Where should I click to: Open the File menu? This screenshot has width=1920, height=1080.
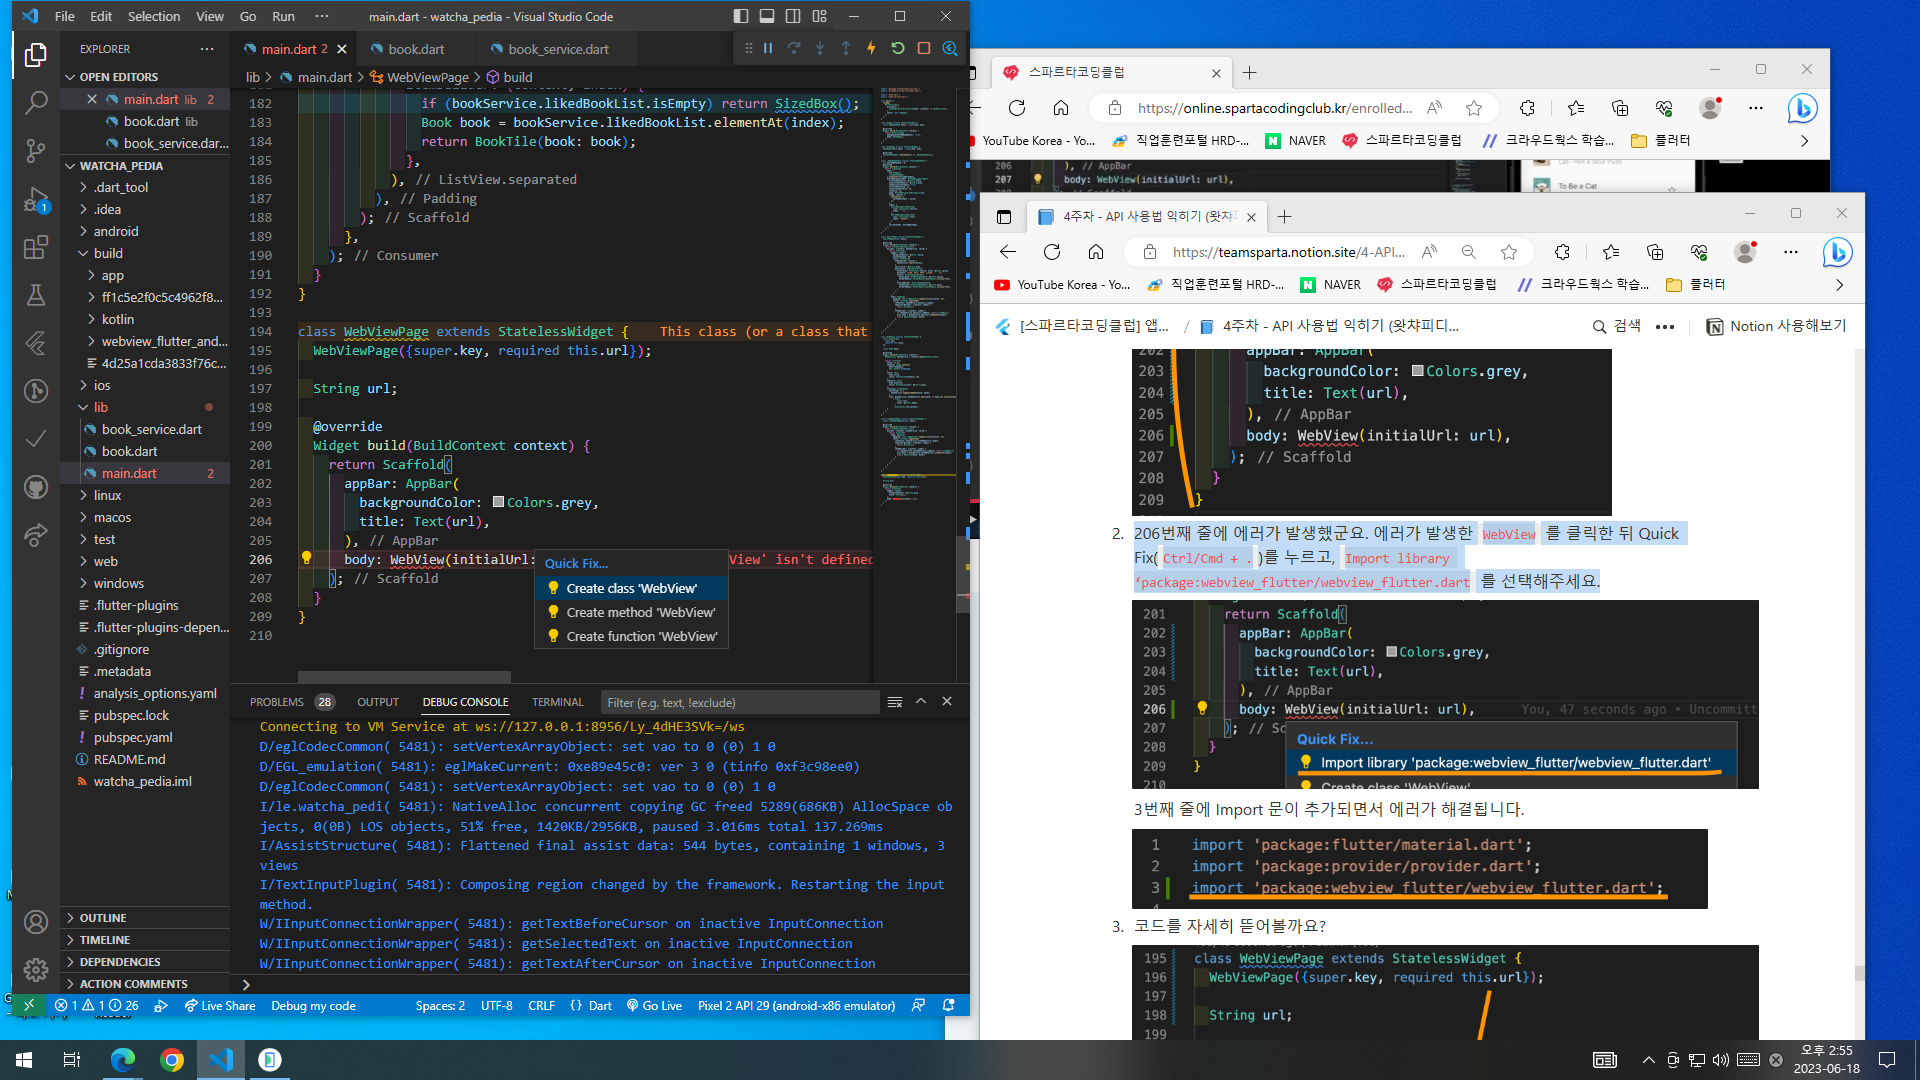click(65, 16)
